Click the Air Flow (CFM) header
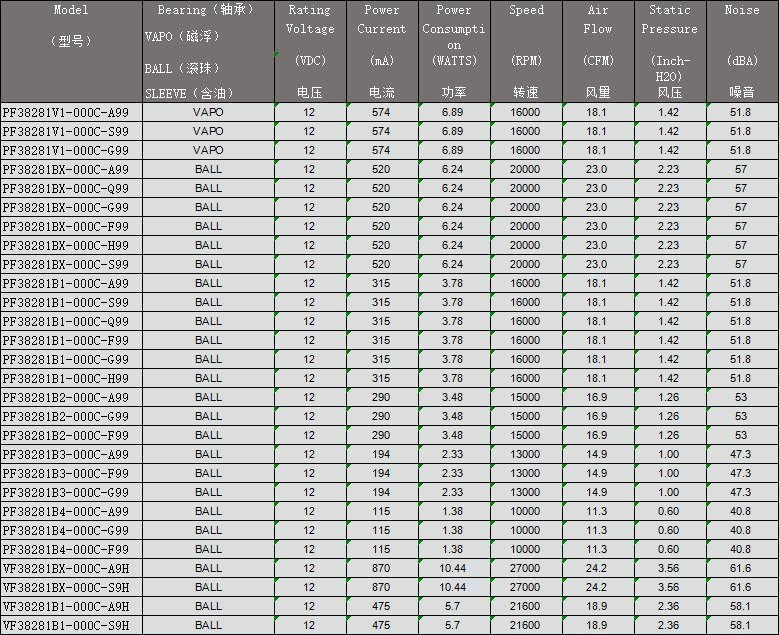Image resolution: width=779 pixels, height=635 pixels. click(597, 50)
